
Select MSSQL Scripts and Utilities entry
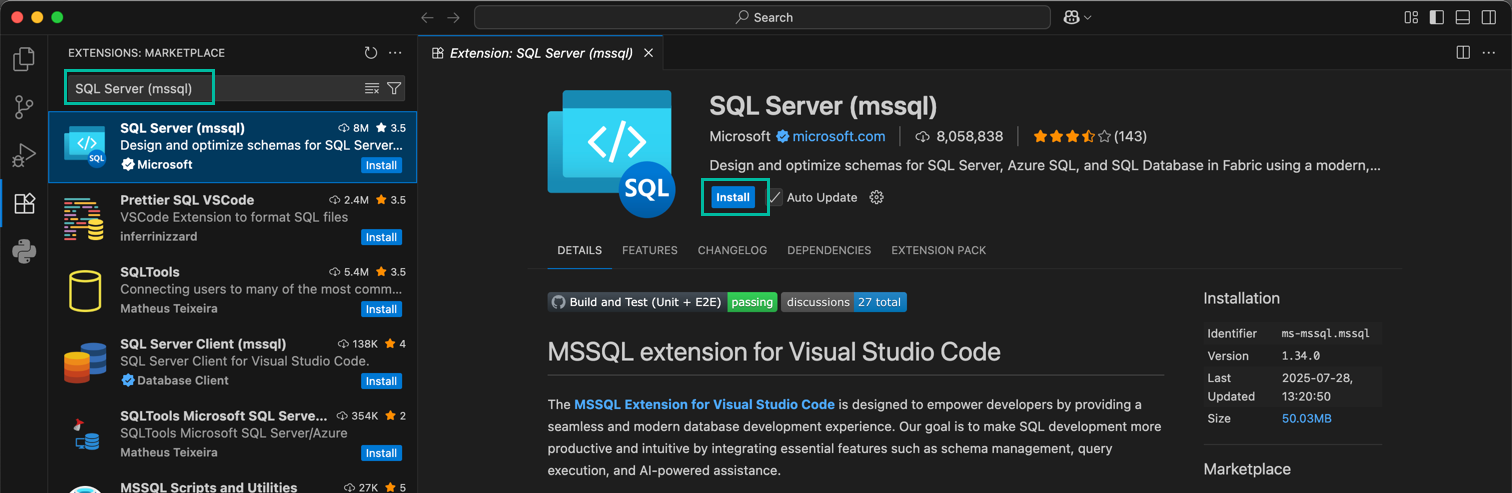[x=233, y=484]
